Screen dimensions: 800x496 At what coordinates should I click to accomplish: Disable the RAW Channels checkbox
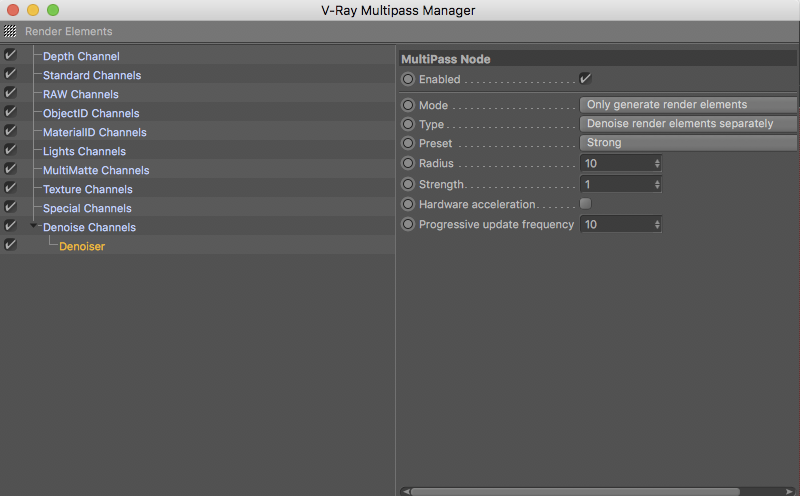click(10, 92)
